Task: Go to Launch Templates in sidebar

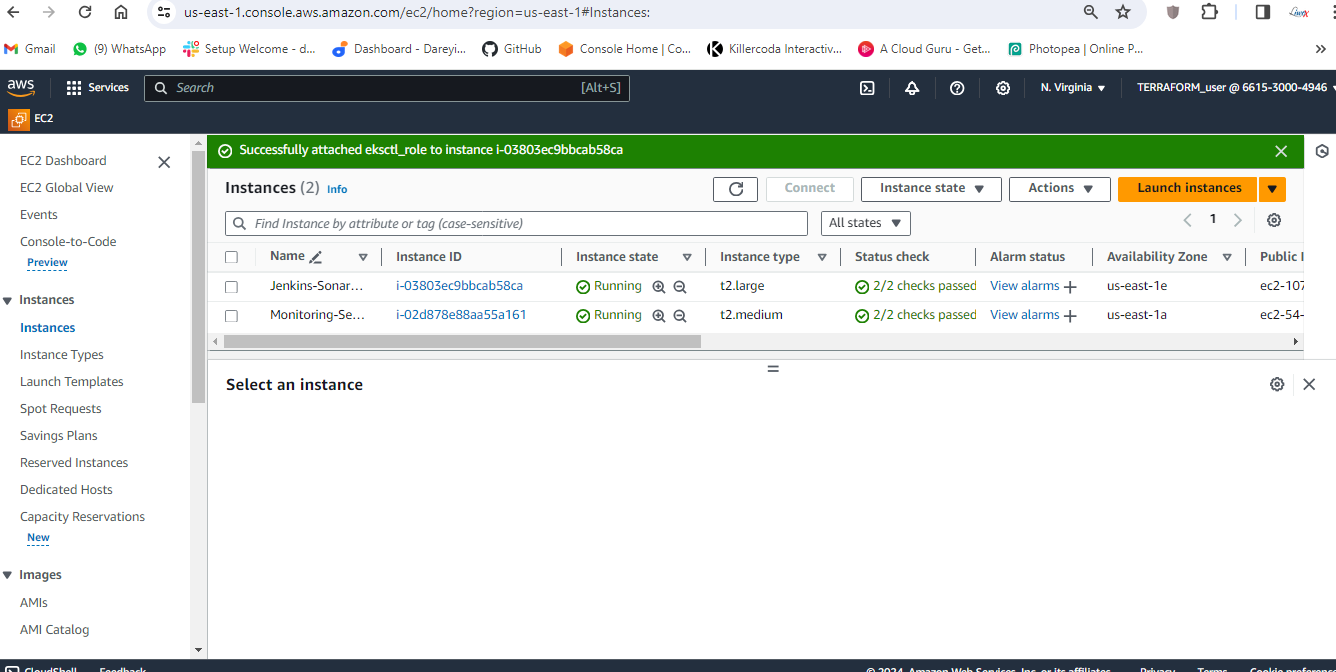Action: [72, 382]
